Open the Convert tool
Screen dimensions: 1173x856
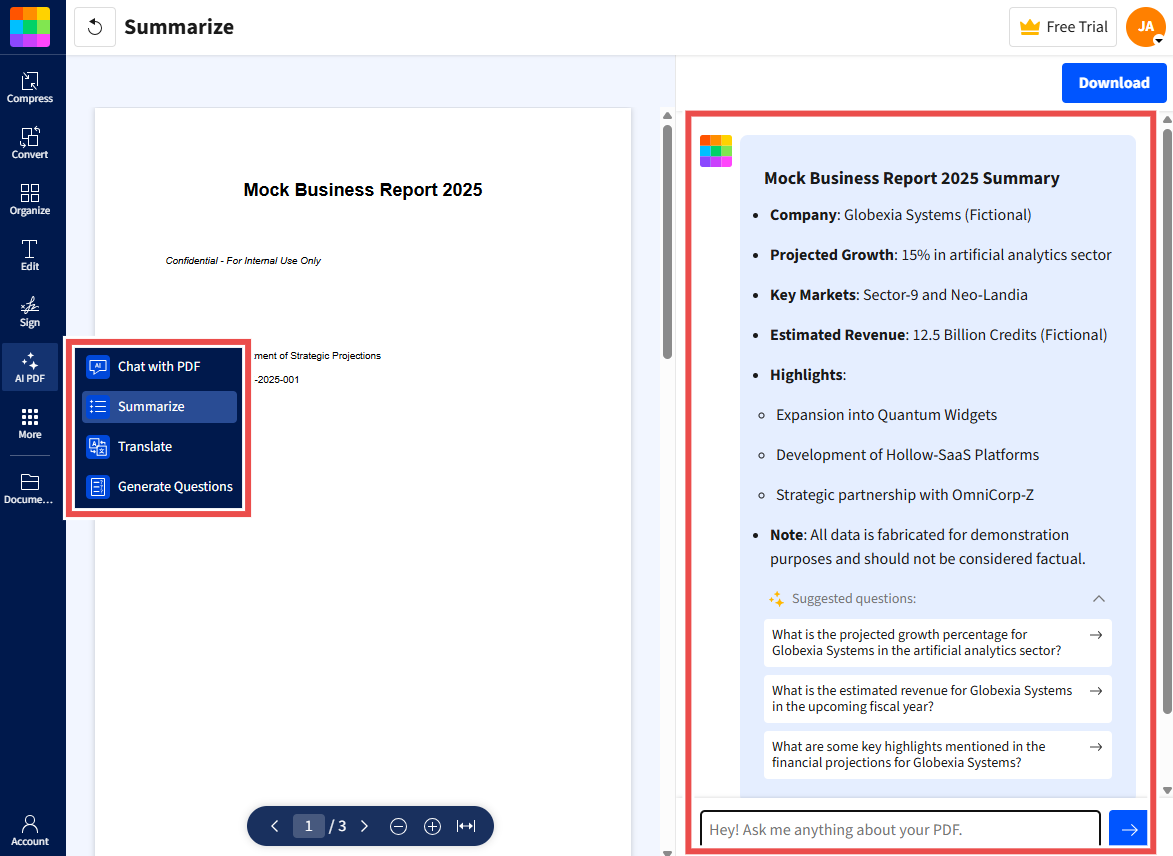pos(30,142)
